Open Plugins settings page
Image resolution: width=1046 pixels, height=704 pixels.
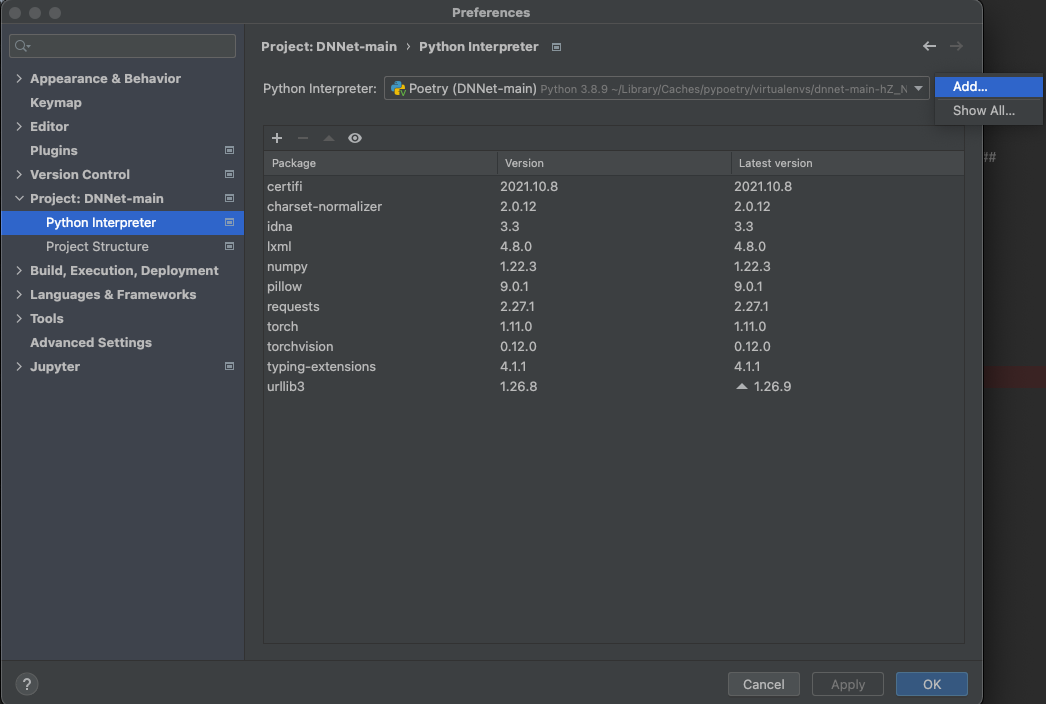click(53, 150)
